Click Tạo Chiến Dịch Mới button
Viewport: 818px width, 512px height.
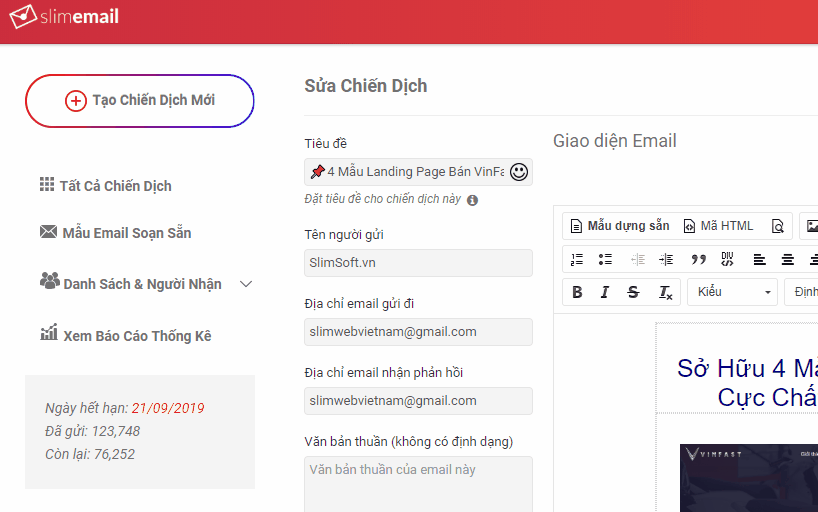point(140,101)
